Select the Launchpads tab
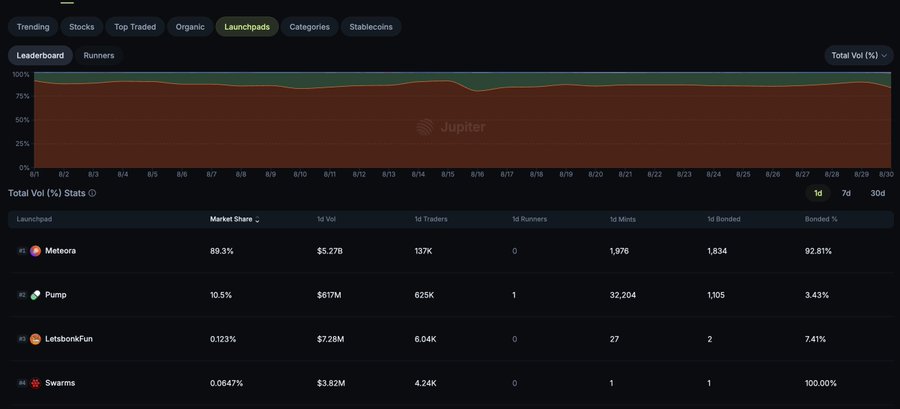 coord(247,27)
